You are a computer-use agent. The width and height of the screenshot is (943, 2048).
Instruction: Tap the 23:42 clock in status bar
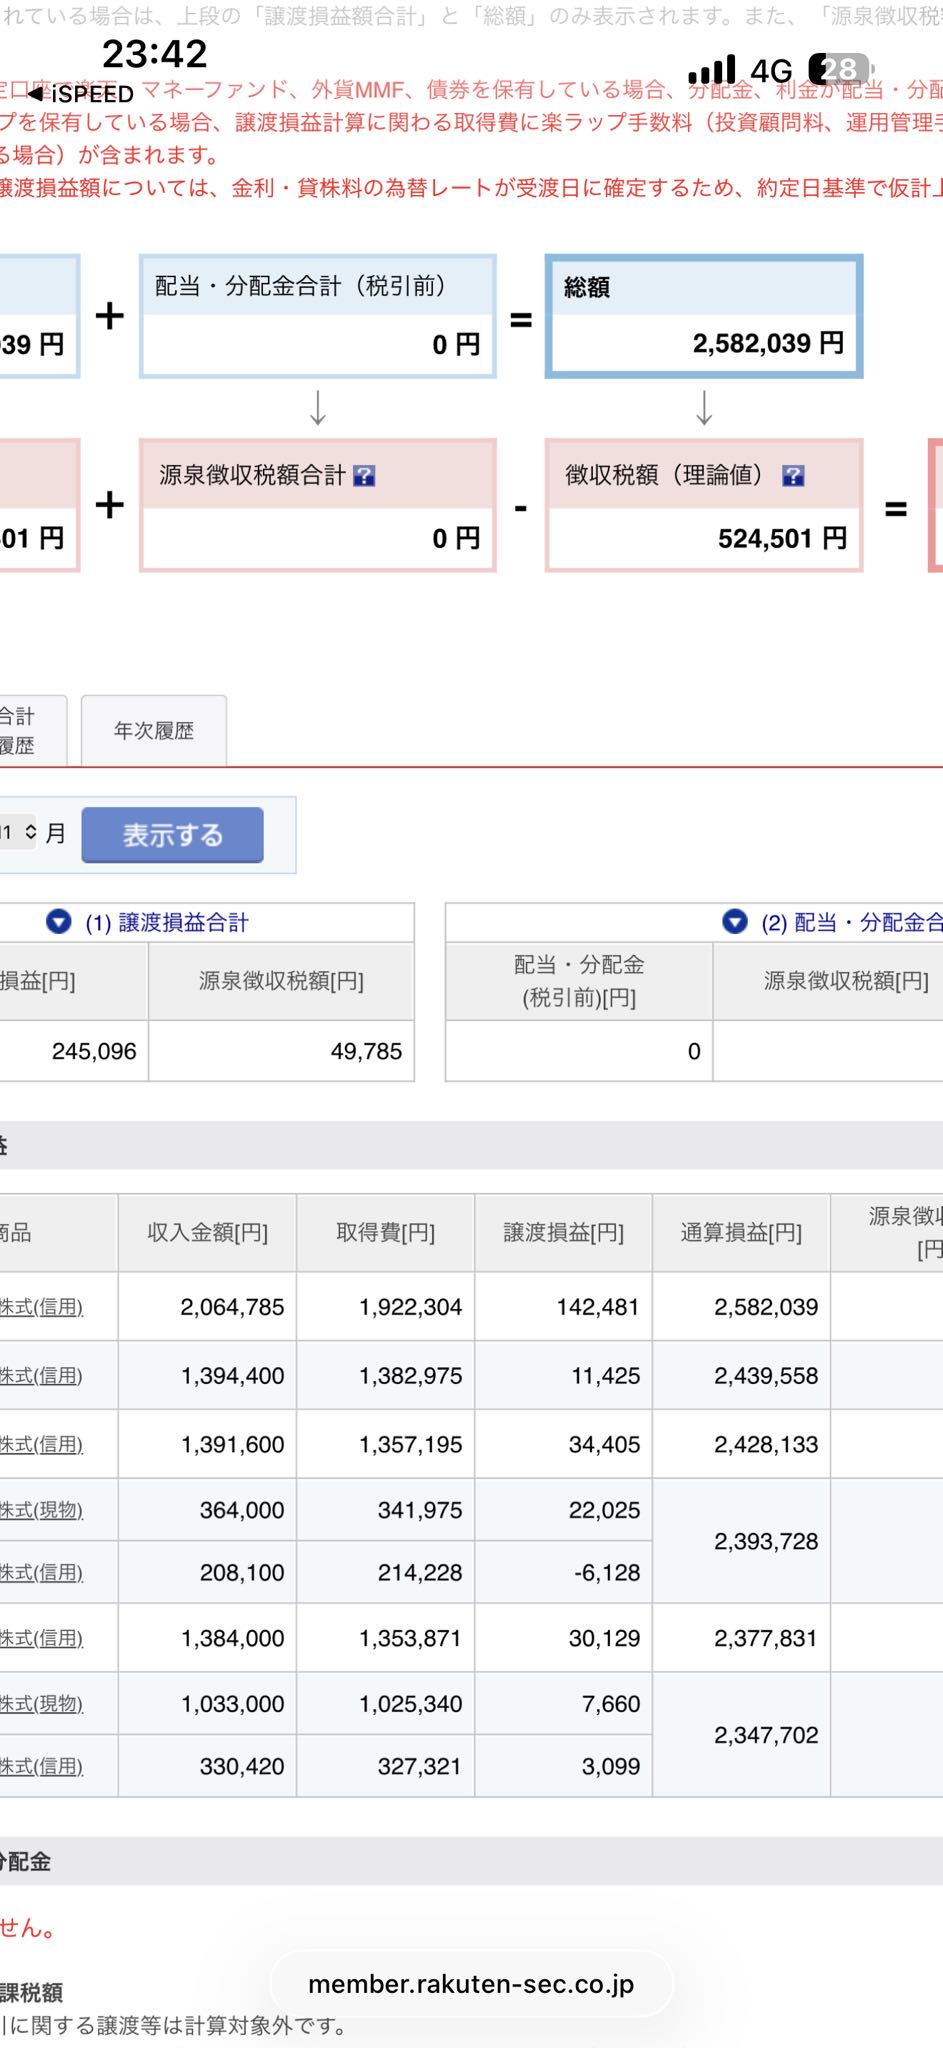pyautogui.click(x=154, y=53)
